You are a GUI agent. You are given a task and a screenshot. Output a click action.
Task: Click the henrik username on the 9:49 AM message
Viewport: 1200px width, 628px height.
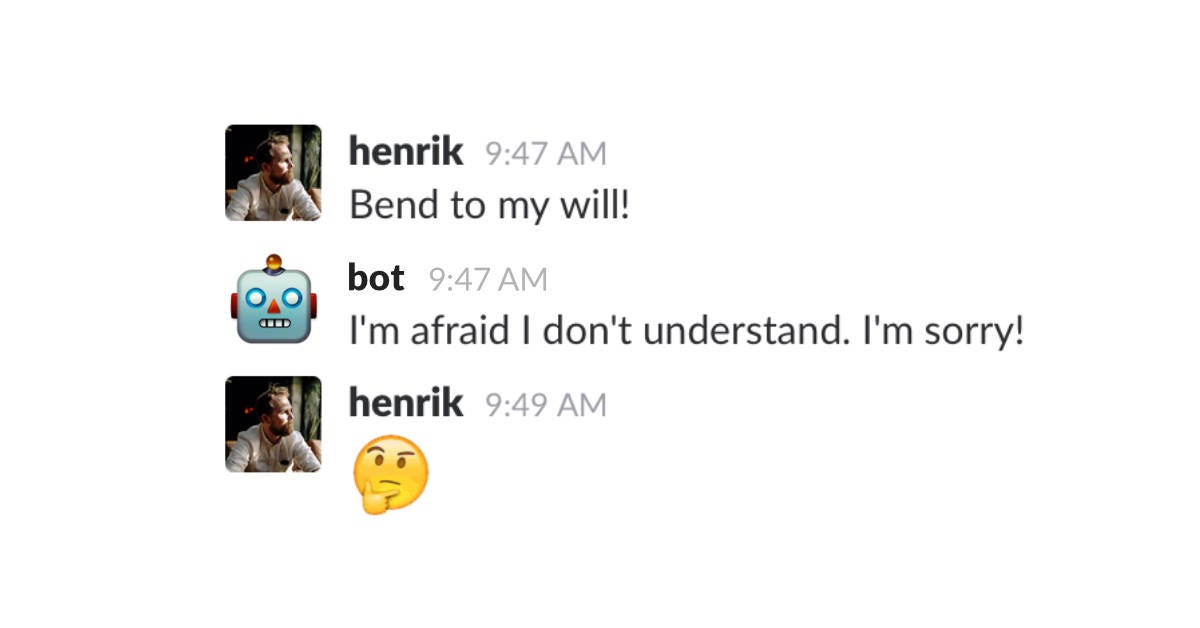point(405,403)
